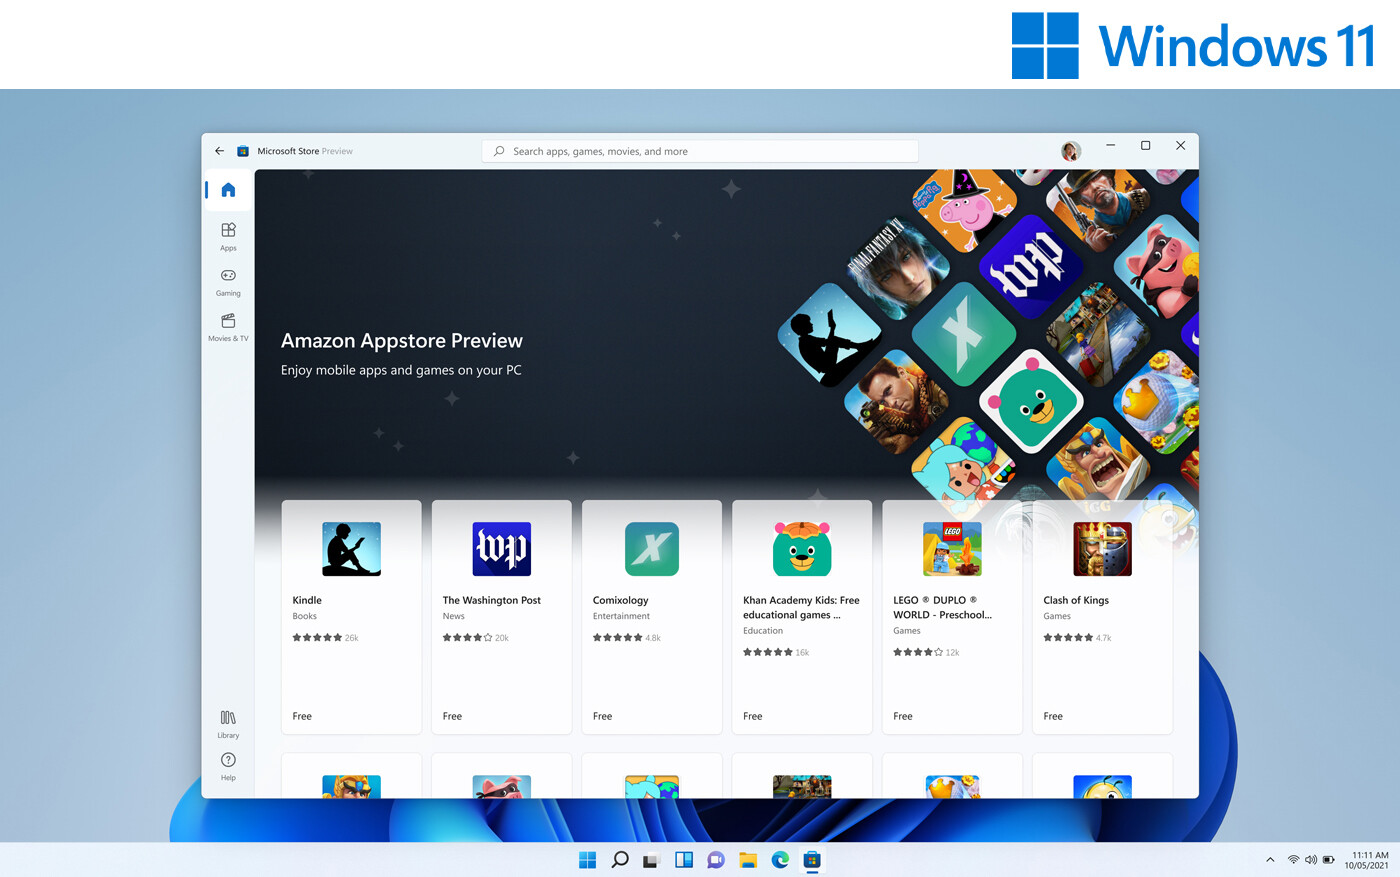
Task: Click the Kindle reader tile in banner
Action: (830, 334)
